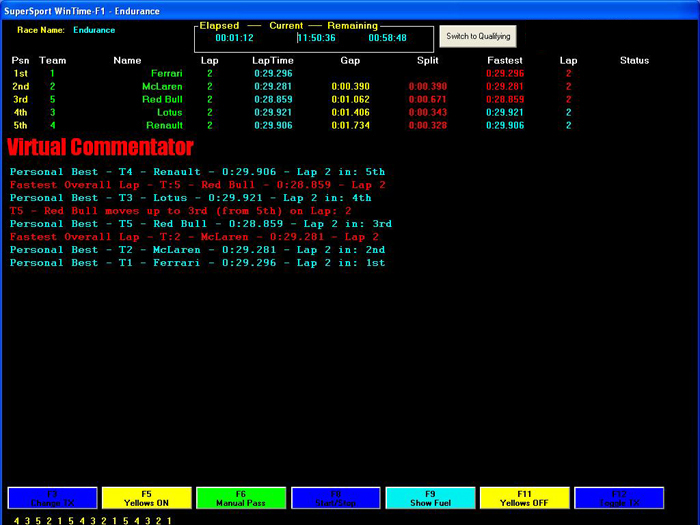The width and height of the screenshot is (700, 525).
Task: Click the Switch to Qualifying button
Action: click(x=478, y=36)
